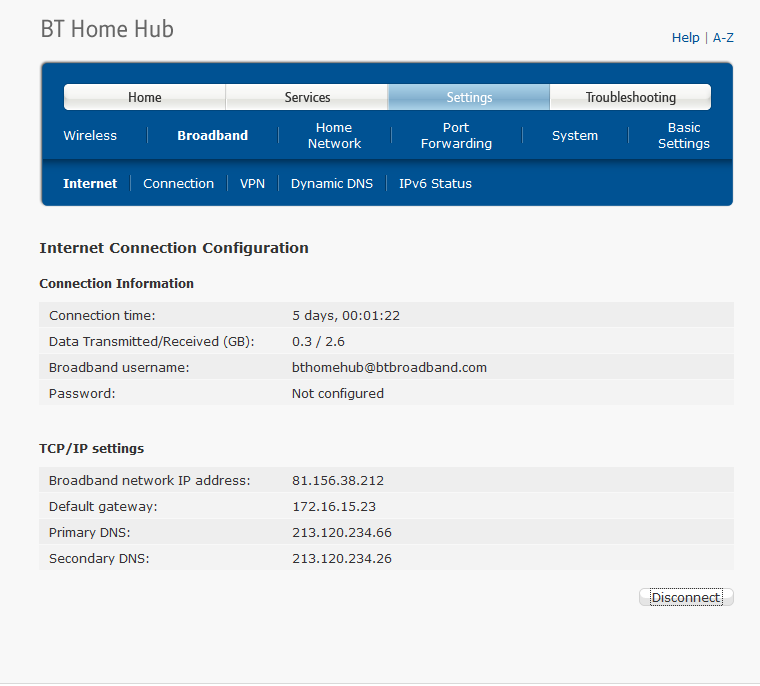Open the Connection sub-menu

click(178, 183)
